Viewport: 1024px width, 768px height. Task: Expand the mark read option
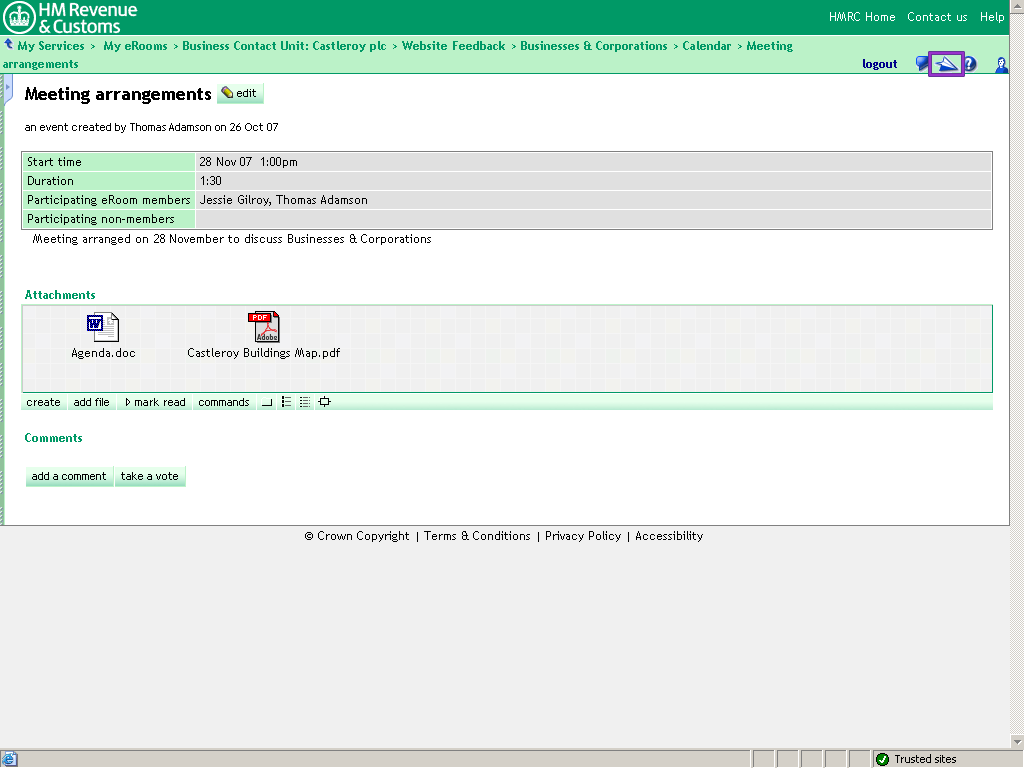click(155, 402)
